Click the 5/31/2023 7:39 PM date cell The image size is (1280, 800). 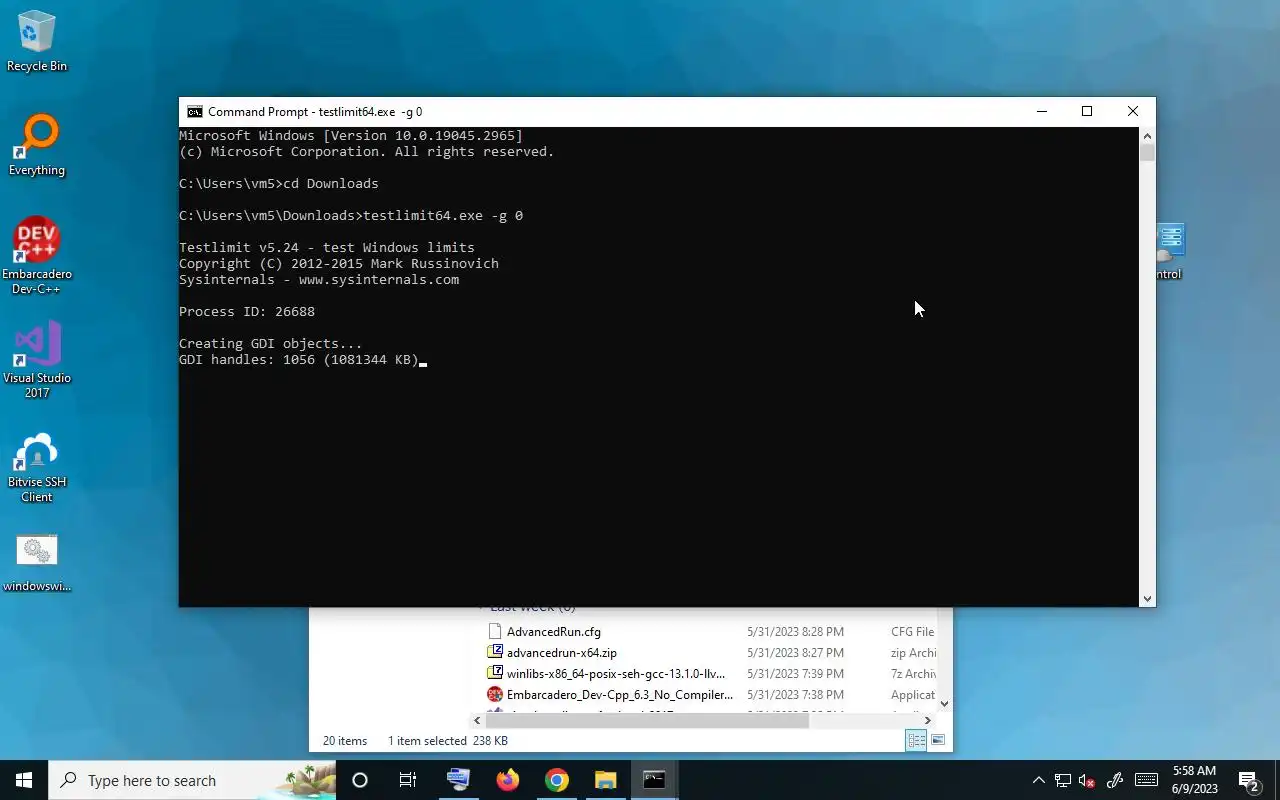(x=795, y=674)
